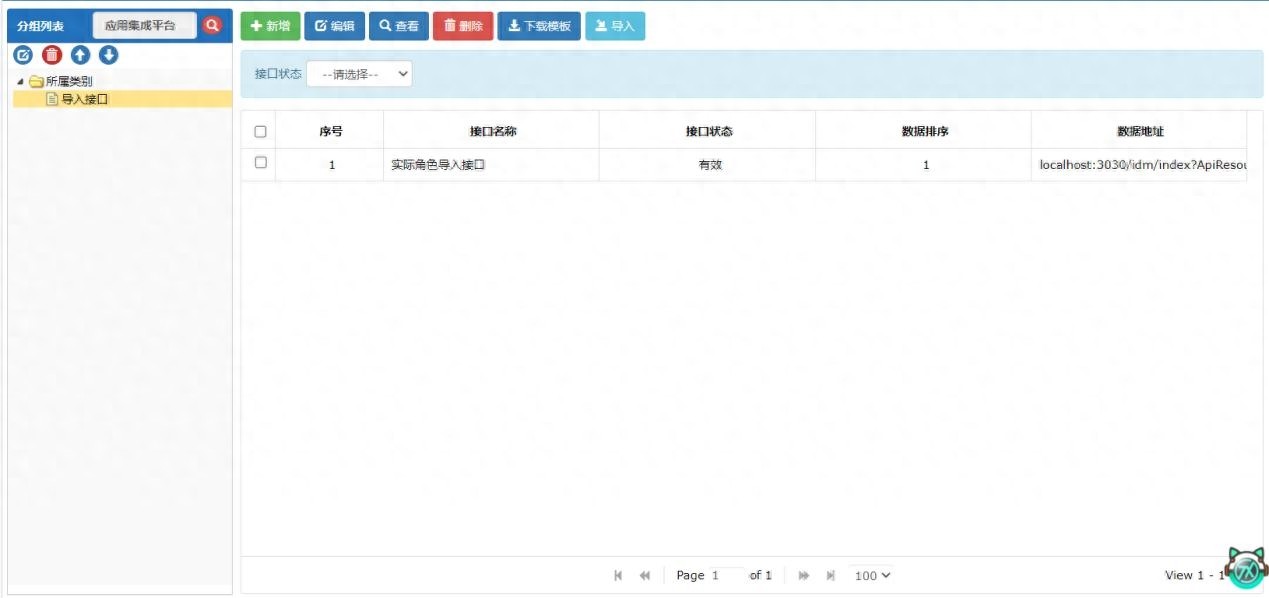Screen dimensions: 1269x598
Task: Click the 查看 button
Action: click(399, 26)
